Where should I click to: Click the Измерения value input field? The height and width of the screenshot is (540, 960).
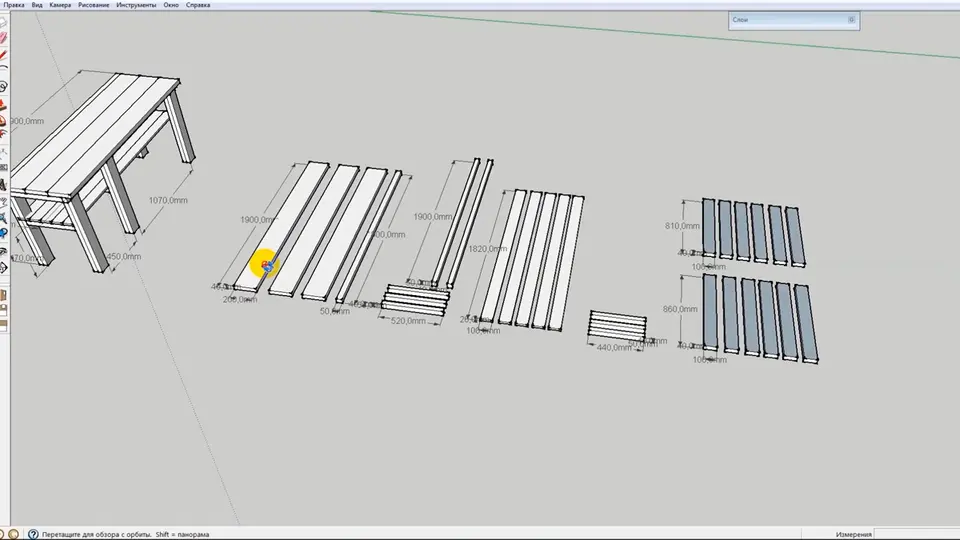point(917,534)
